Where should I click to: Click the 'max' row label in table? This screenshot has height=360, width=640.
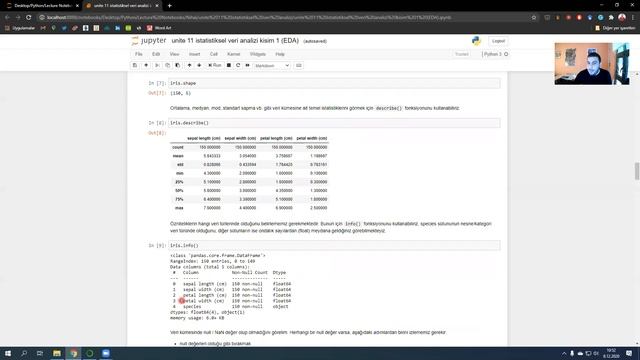[179, 208]
